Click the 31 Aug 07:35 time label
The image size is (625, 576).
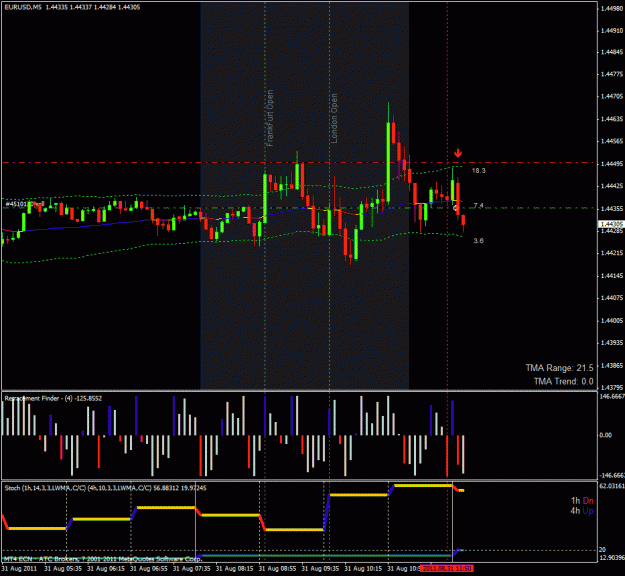[192, 569]
